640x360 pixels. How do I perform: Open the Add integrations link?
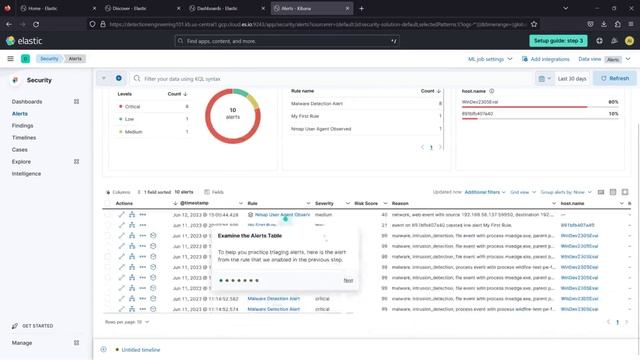pyautogui.click(x=545, y=59)
